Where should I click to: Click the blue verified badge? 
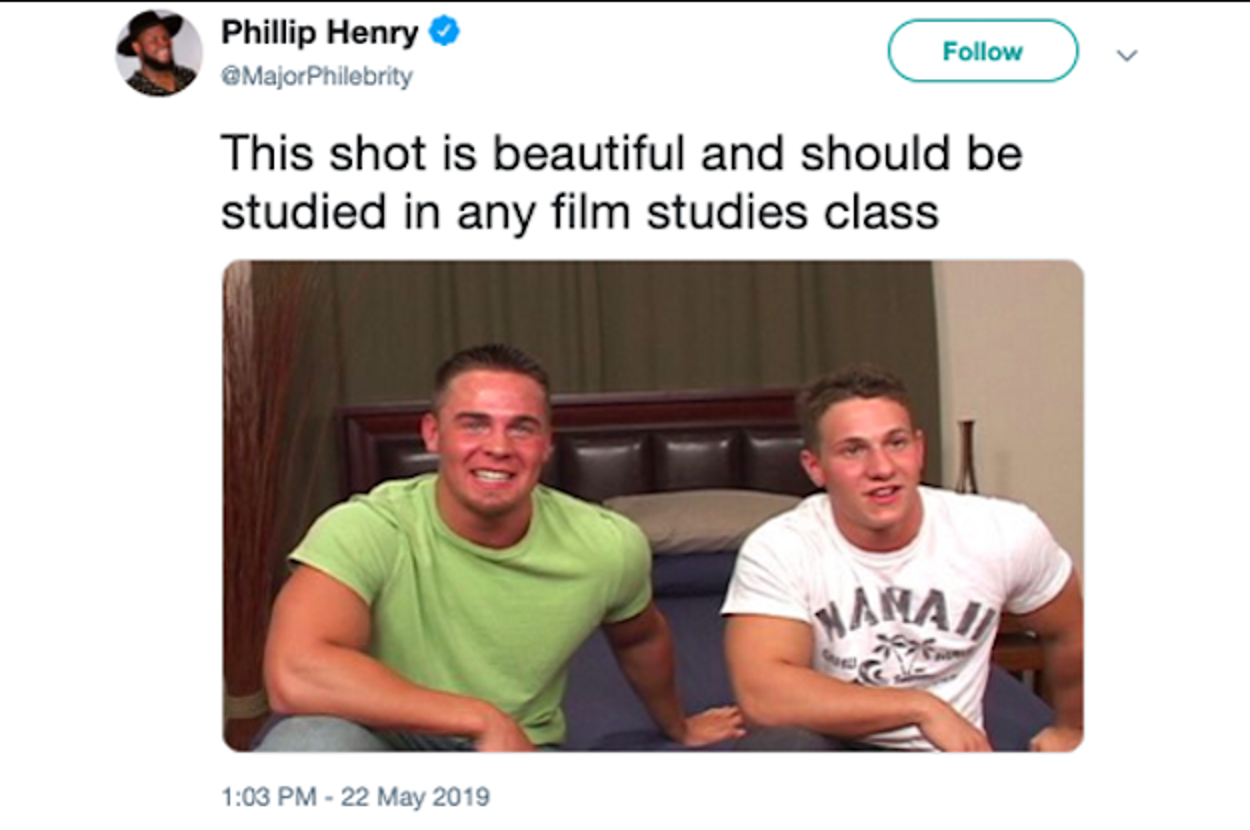coord(444,32)
